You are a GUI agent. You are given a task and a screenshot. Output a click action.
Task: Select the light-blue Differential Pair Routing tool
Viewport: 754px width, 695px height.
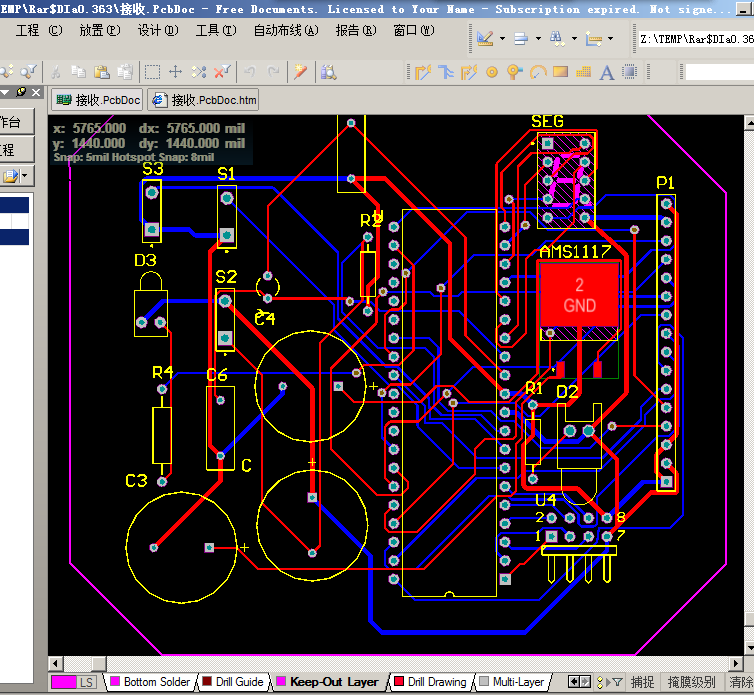[x=446, y=72]
